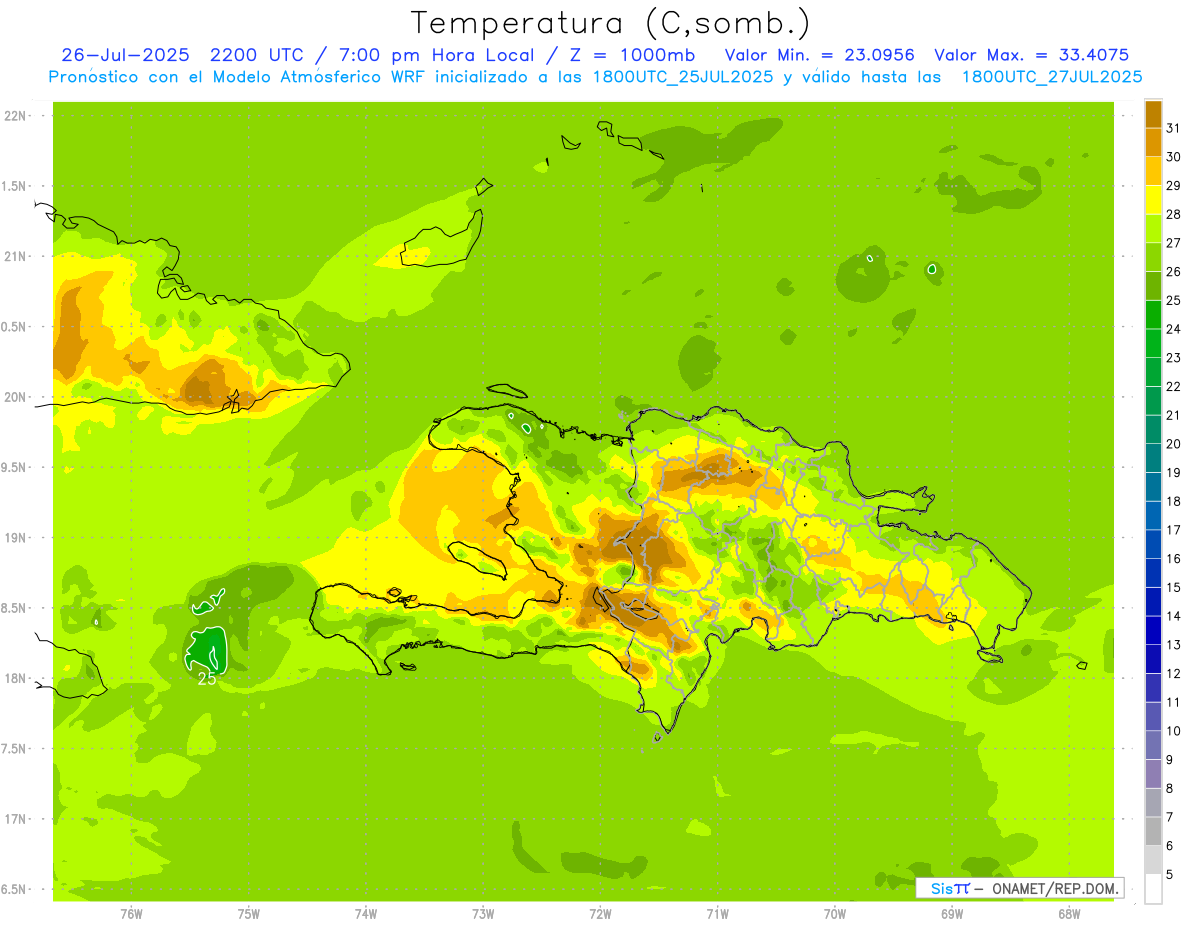Select the purple legend swatch between 8 and 9
1200x927 pixels.
(1153, 774)
